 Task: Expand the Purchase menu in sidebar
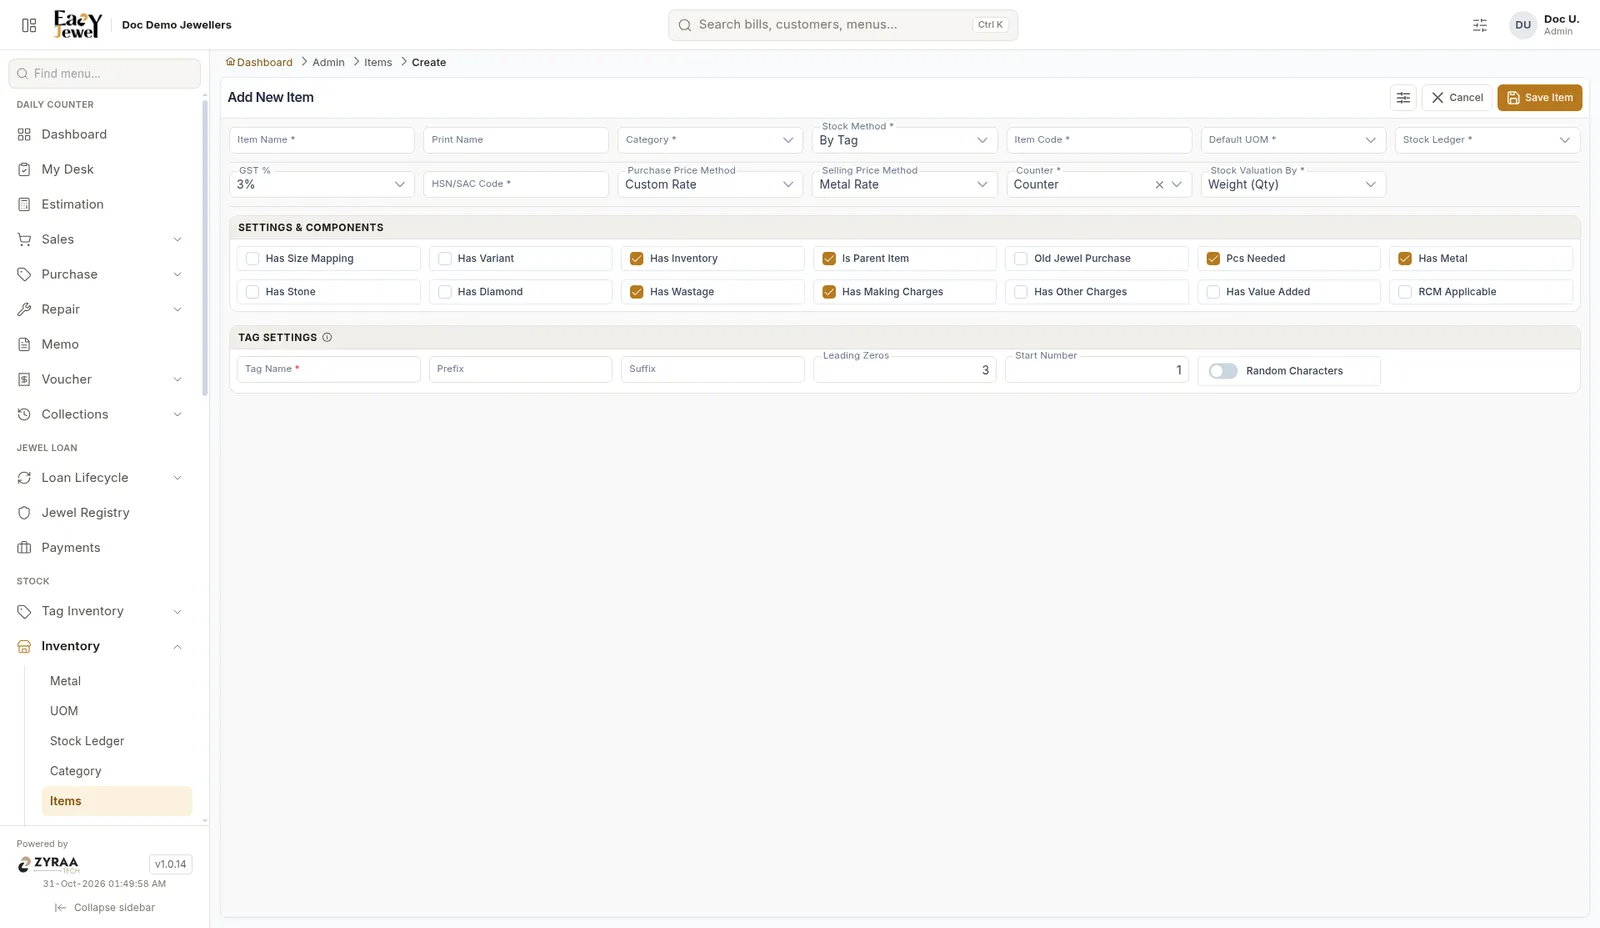point(101,274)
